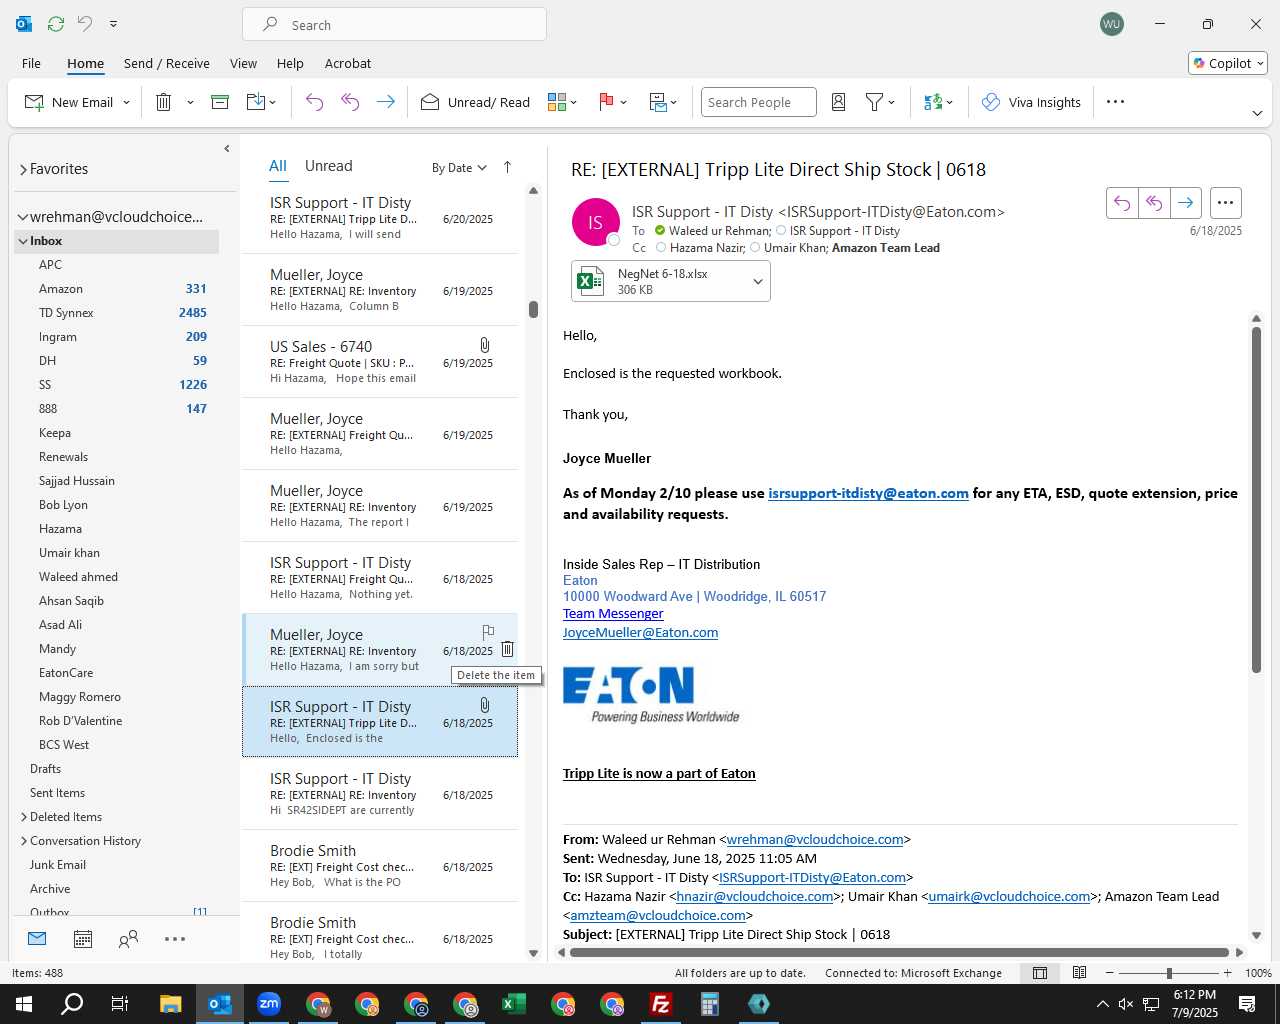Image resolution: width=1280 pixels, height=1024 pixels.
Task: Open the US Sales - 6740 email
Action: pyautogui.click(x=380, y=361)
